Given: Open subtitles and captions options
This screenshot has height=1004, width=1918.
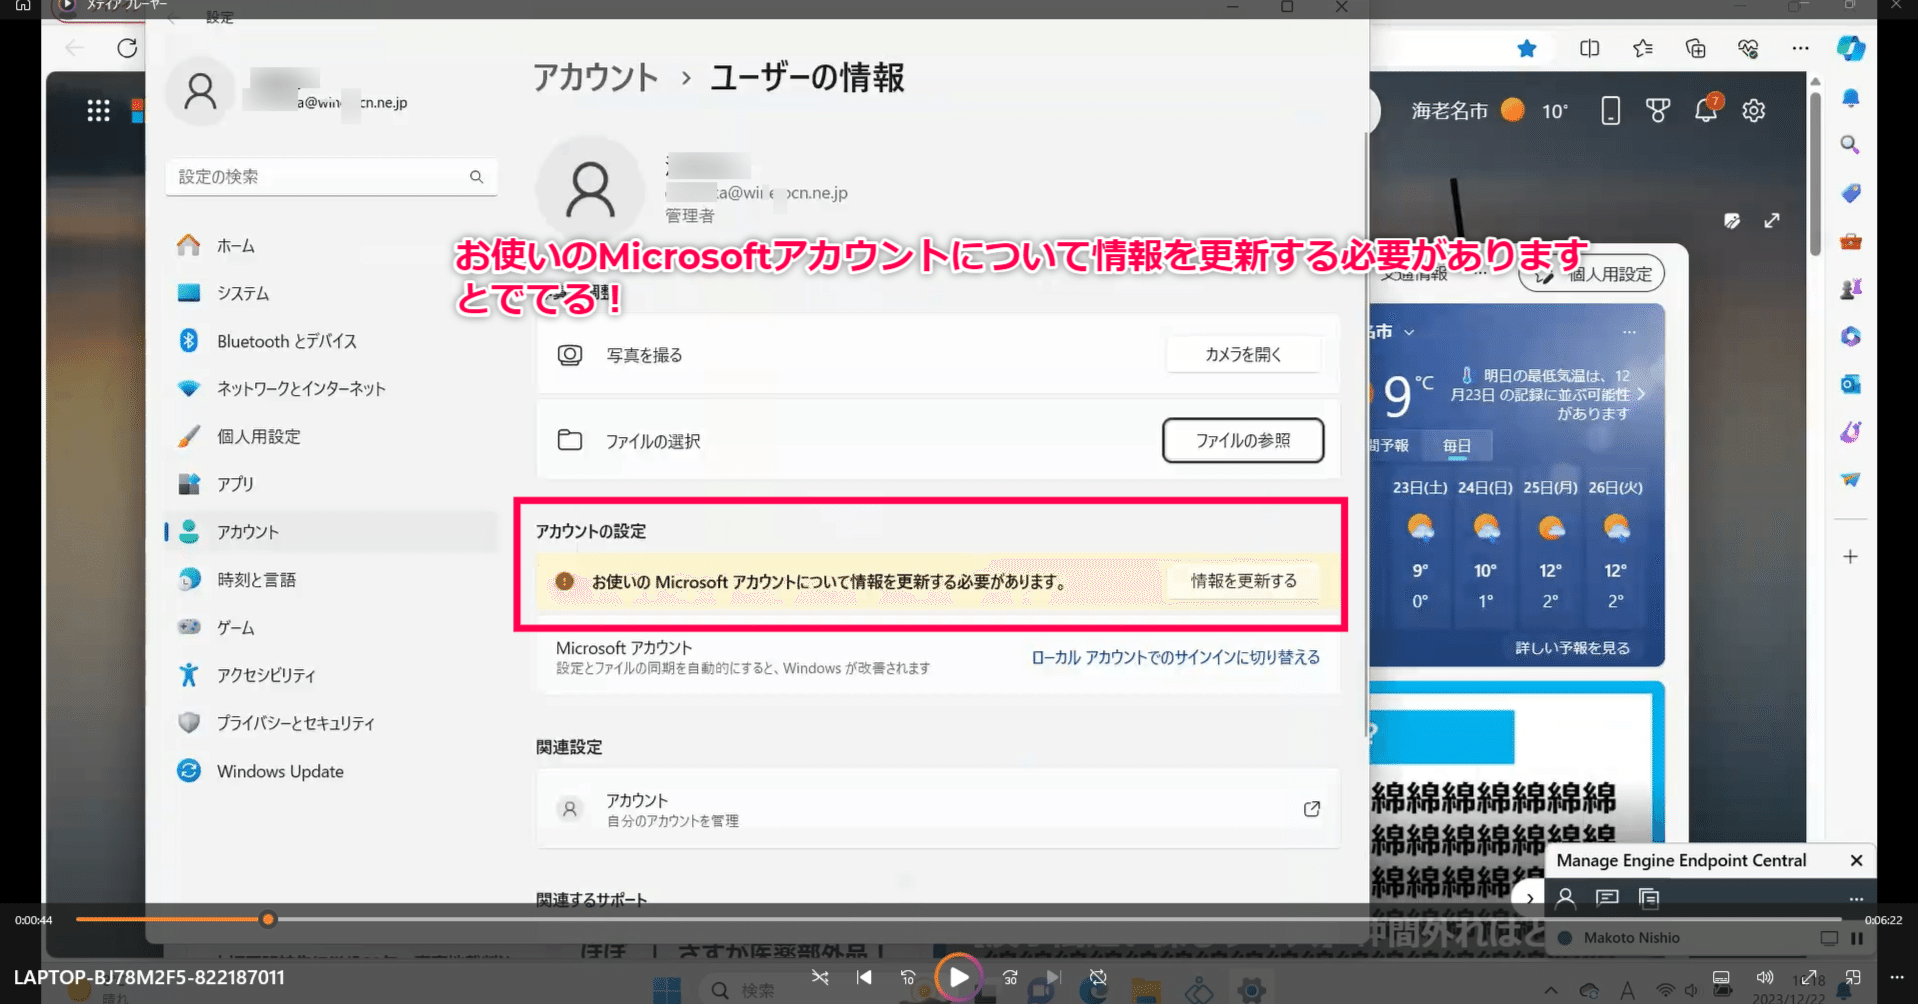Looking at the screenshot, I should [x=1721, y=977].
